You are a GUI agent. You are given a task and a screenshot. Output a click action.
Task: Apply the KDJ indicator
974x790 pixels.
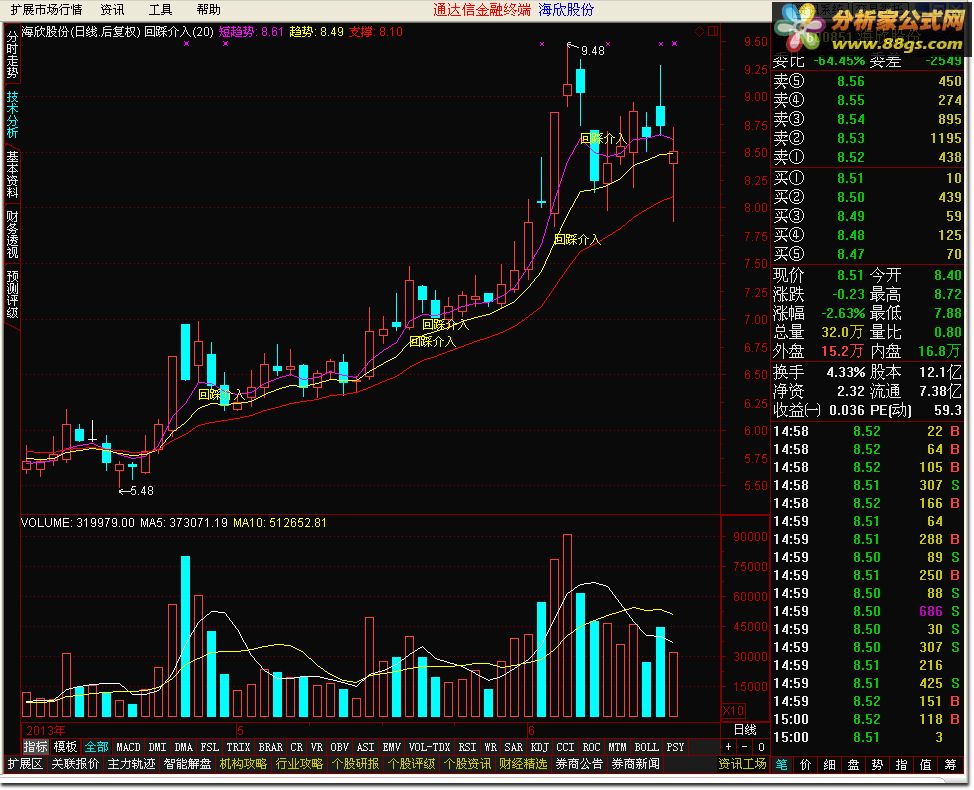[540, 747]
